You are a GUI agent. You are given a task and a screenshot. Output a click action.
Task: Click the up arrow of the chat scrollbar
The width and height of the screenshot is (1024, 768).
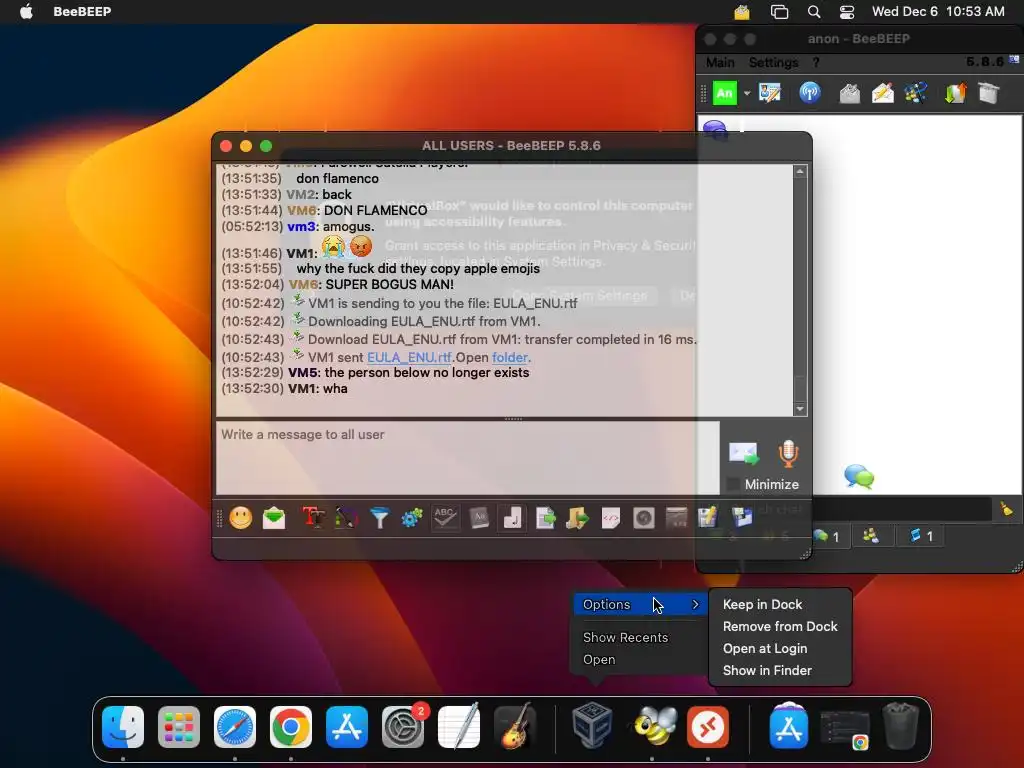(800, 172)
